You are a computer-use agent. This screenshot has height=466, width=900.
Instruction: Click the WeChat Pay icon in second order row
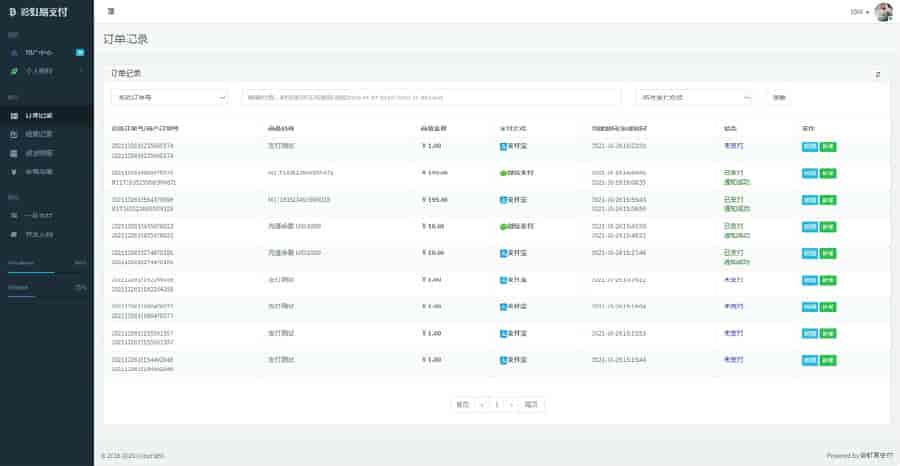[503, 173]
